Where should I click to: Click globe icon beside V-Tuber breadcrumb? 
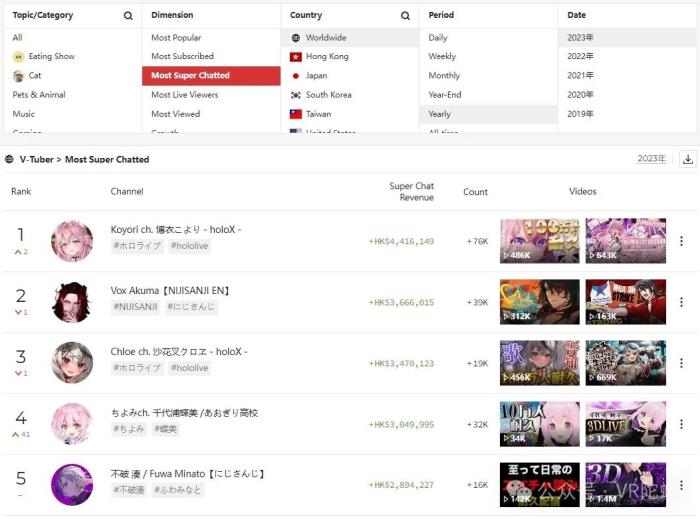tap(9, 159)
